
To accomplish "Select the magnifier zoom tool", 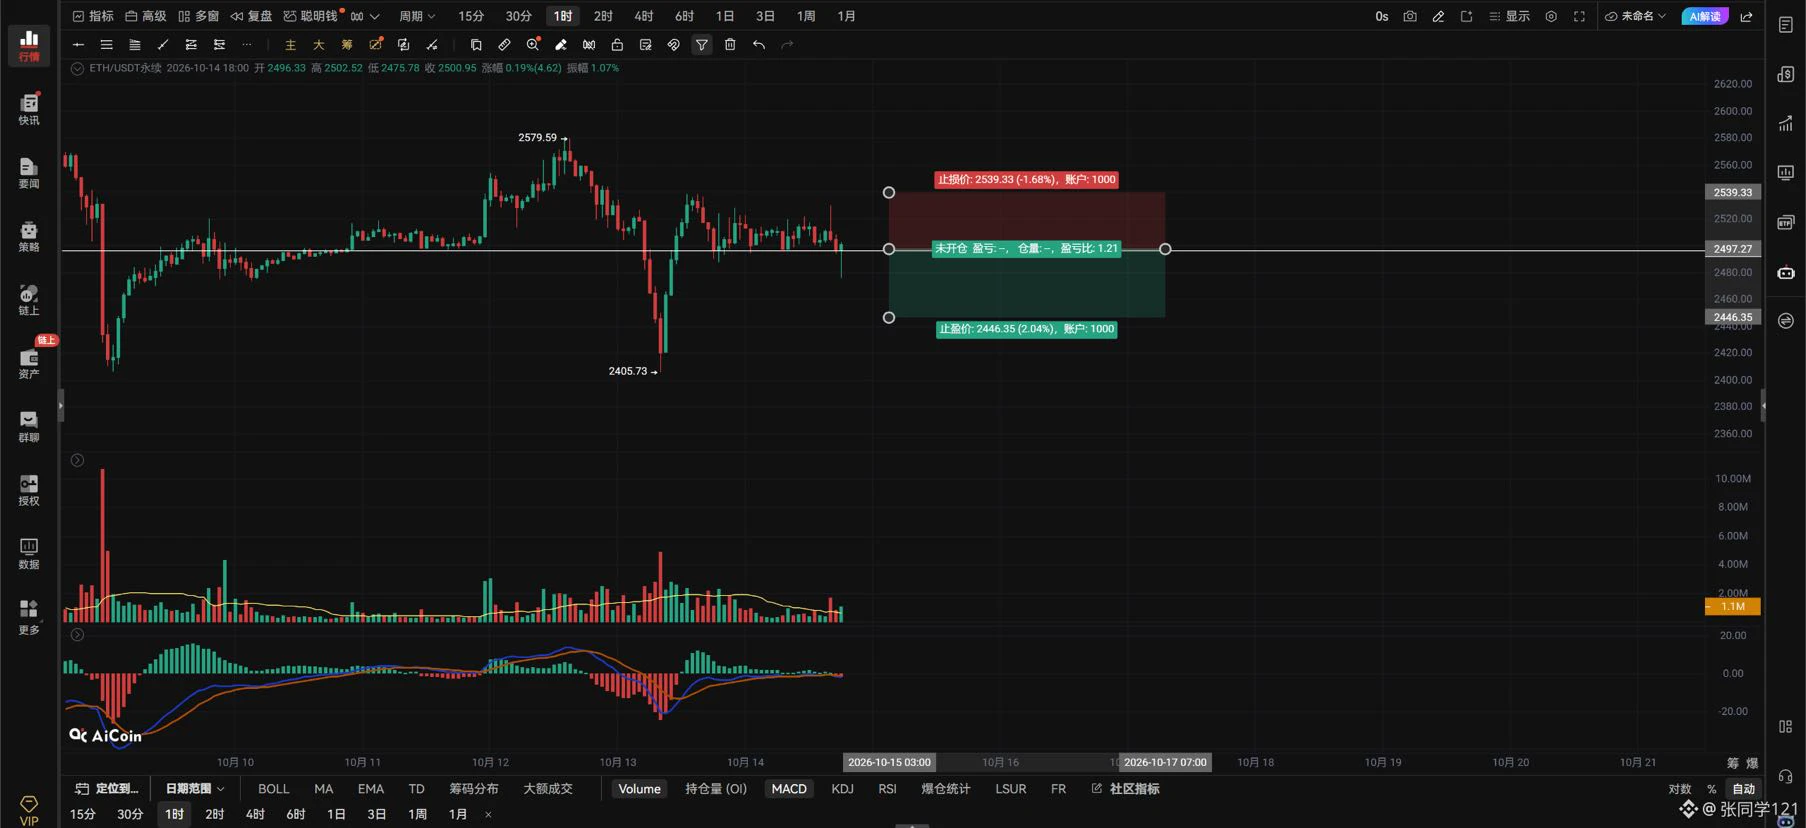I will pyautogui.click(x=533, y=44).
